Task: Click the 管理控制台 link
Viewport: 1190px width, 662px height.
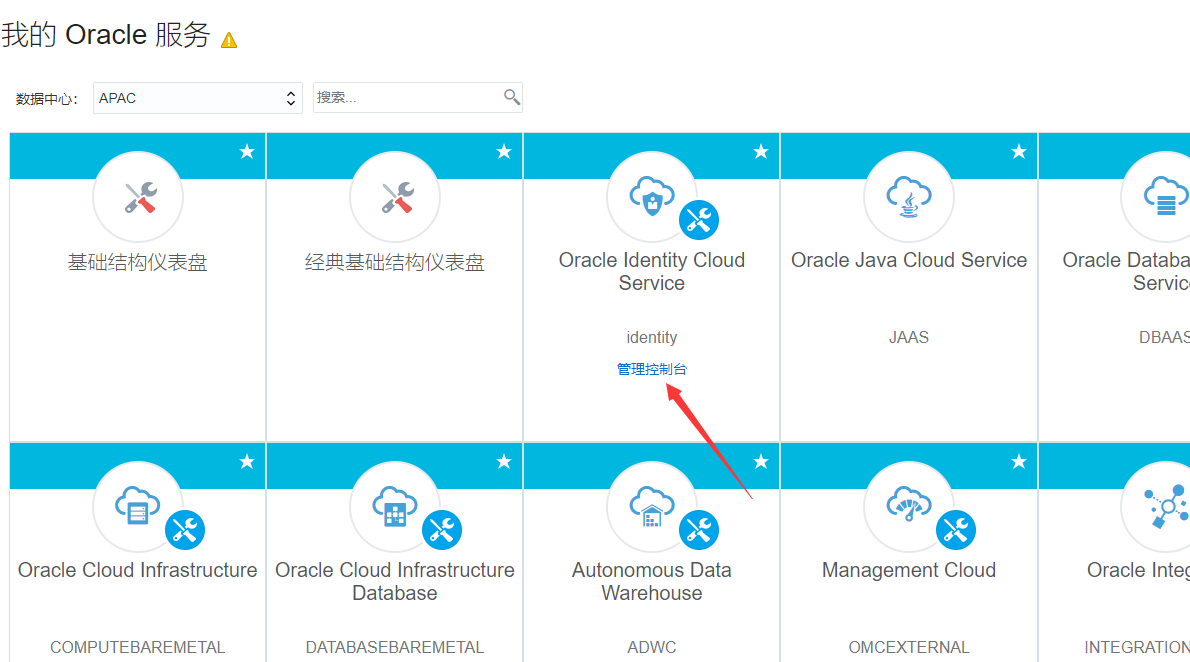Action: [652, 369]
